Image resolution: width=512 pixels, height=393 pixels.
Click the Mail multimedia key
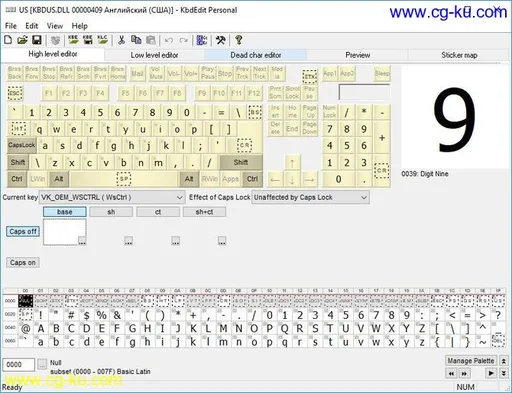[x=138, y=73]
